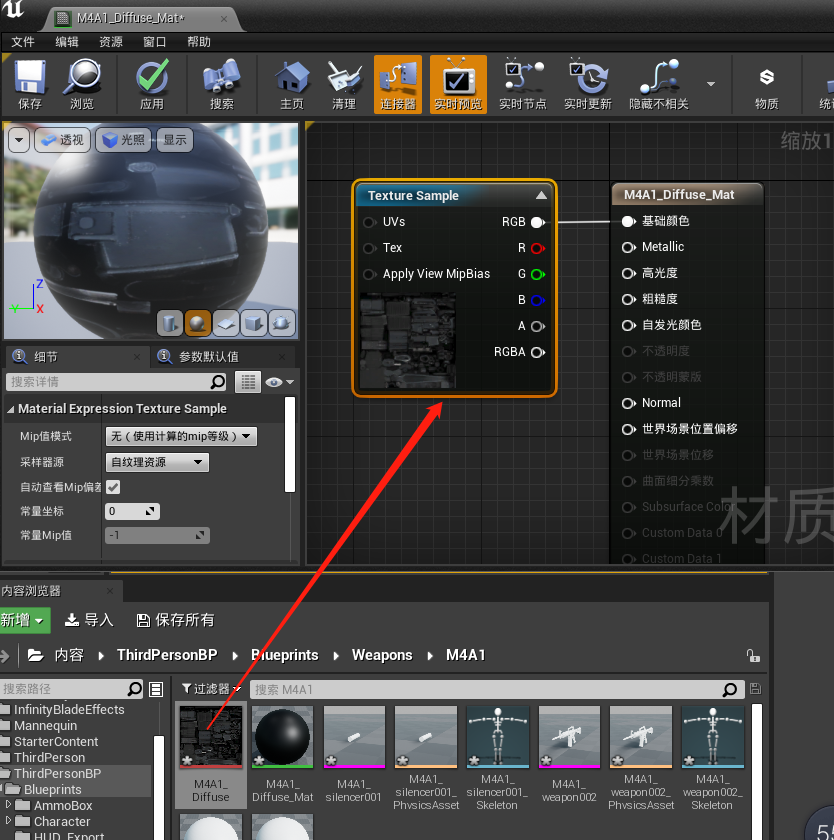Click the 隐藏不相关 (Hide Unrelated) icon
The image size is (834, 840).
[x=659, y=84]
